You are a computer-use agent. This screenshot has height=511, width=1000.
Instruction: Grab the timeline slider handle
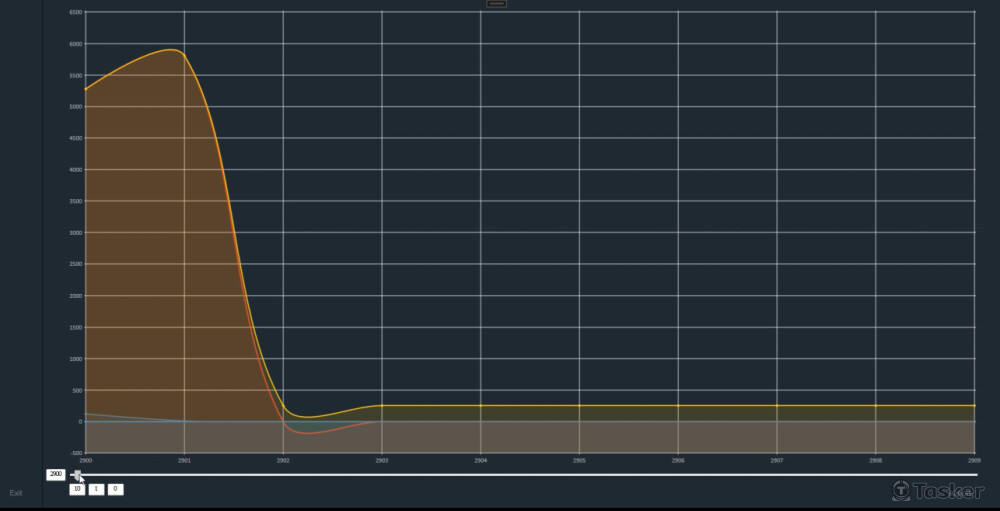pos(77,475)
